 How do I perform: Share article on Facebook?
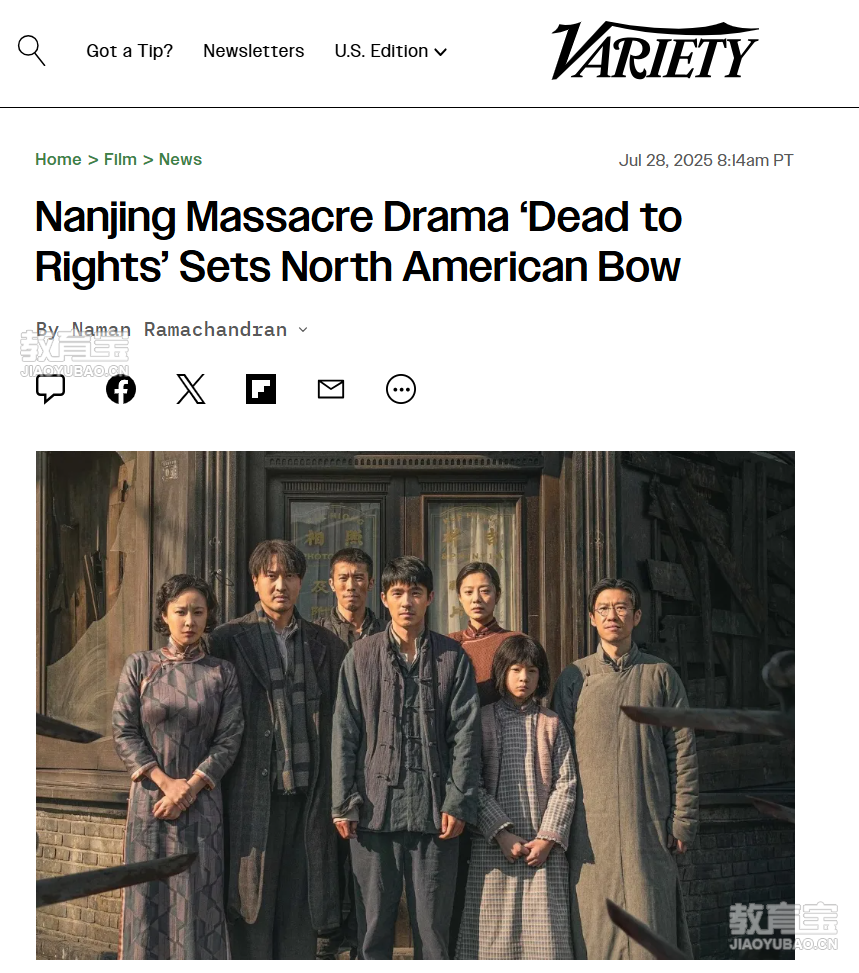click(120, 389)
